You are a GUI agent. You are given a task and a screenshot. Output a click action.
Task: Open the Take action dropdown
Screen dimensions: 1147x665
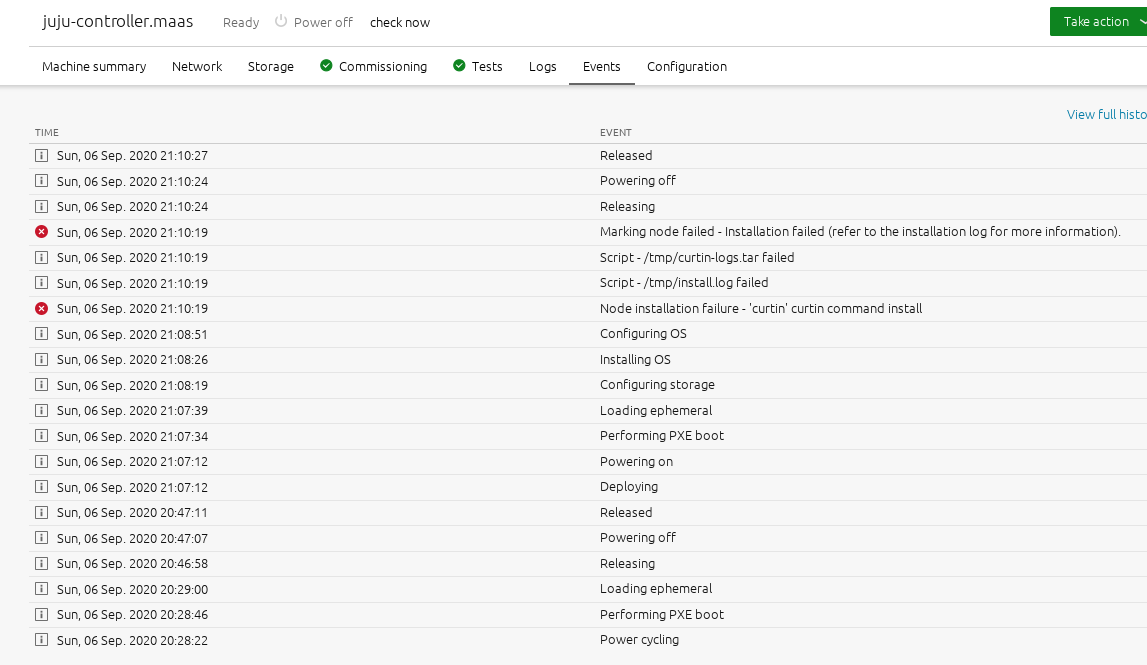(1097, 22)
